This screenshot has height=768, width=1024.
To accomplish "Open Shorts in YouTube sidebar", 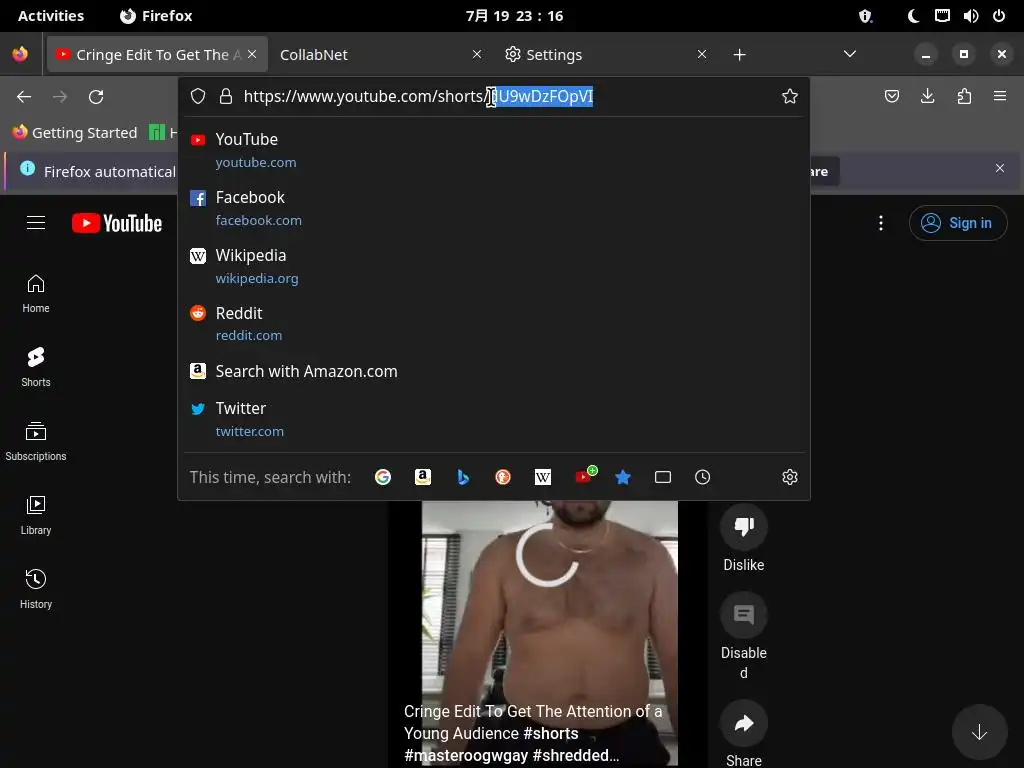I will pyautogui.click(x=36, y=368).
